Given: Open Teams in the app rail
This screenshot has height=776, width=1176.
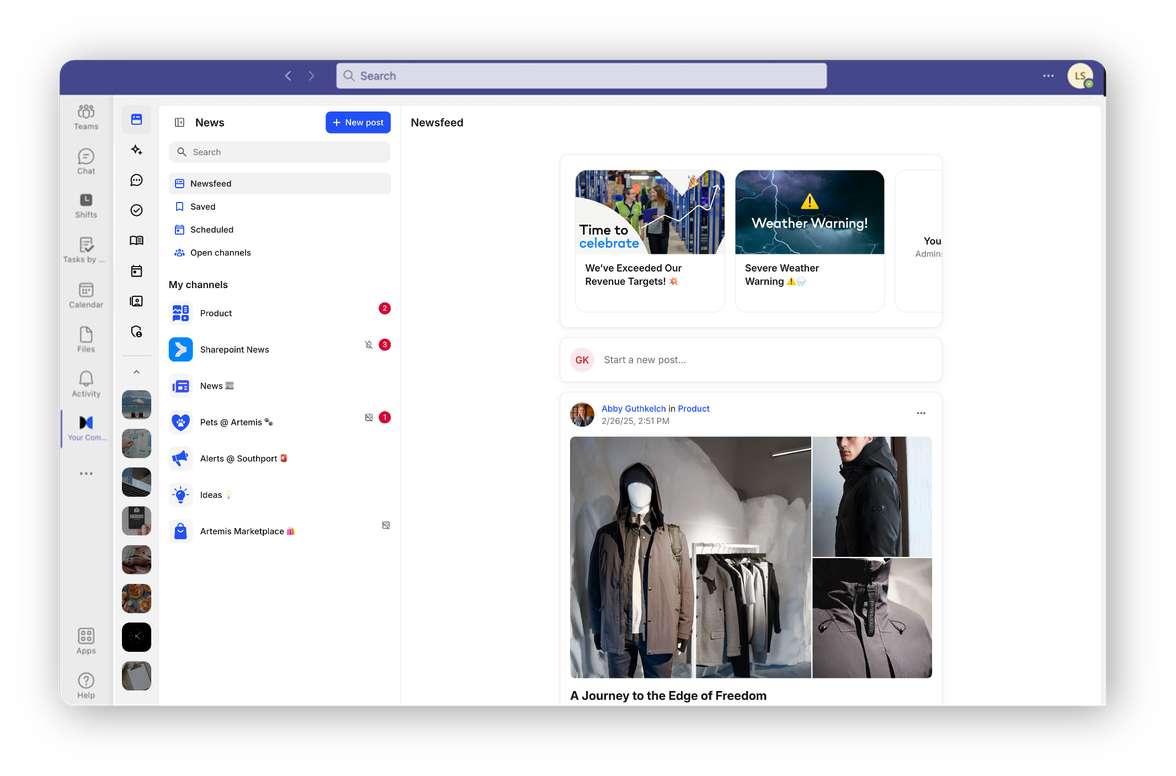Looking at the screenshot, I should [x=86, y=117].
